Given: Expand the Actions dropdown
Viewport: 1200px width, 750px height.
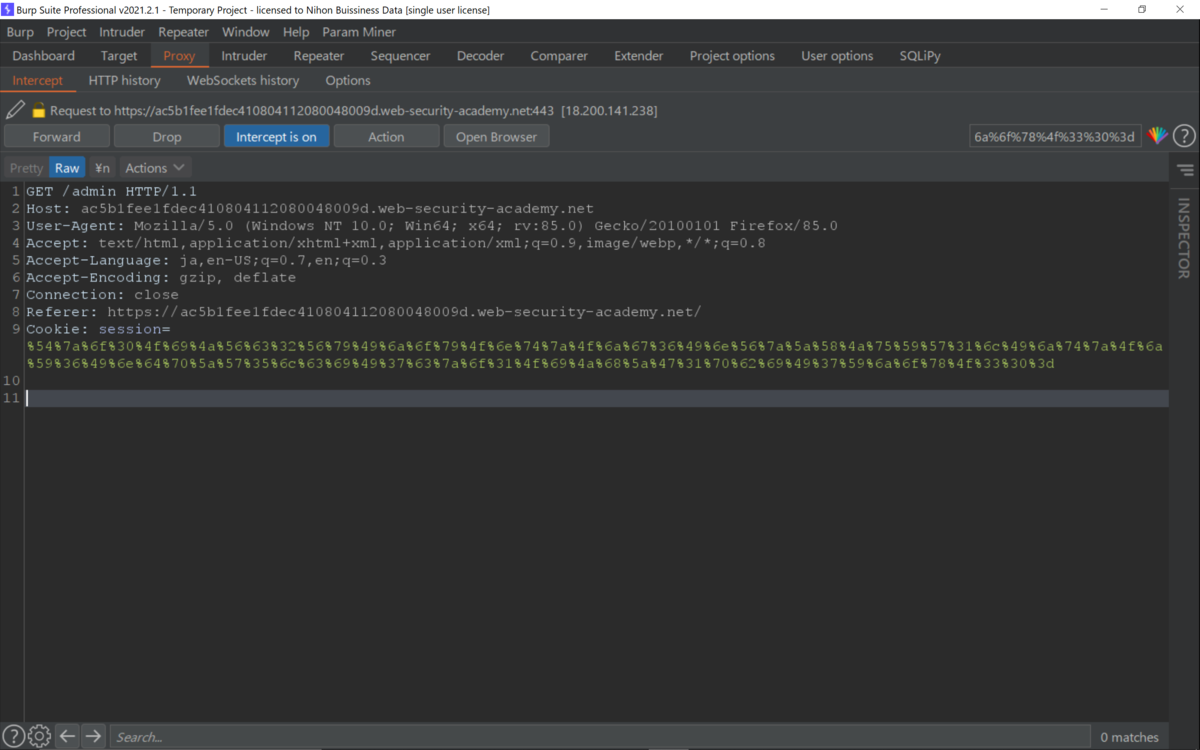Looking at the screenshot, I should 155,168.
